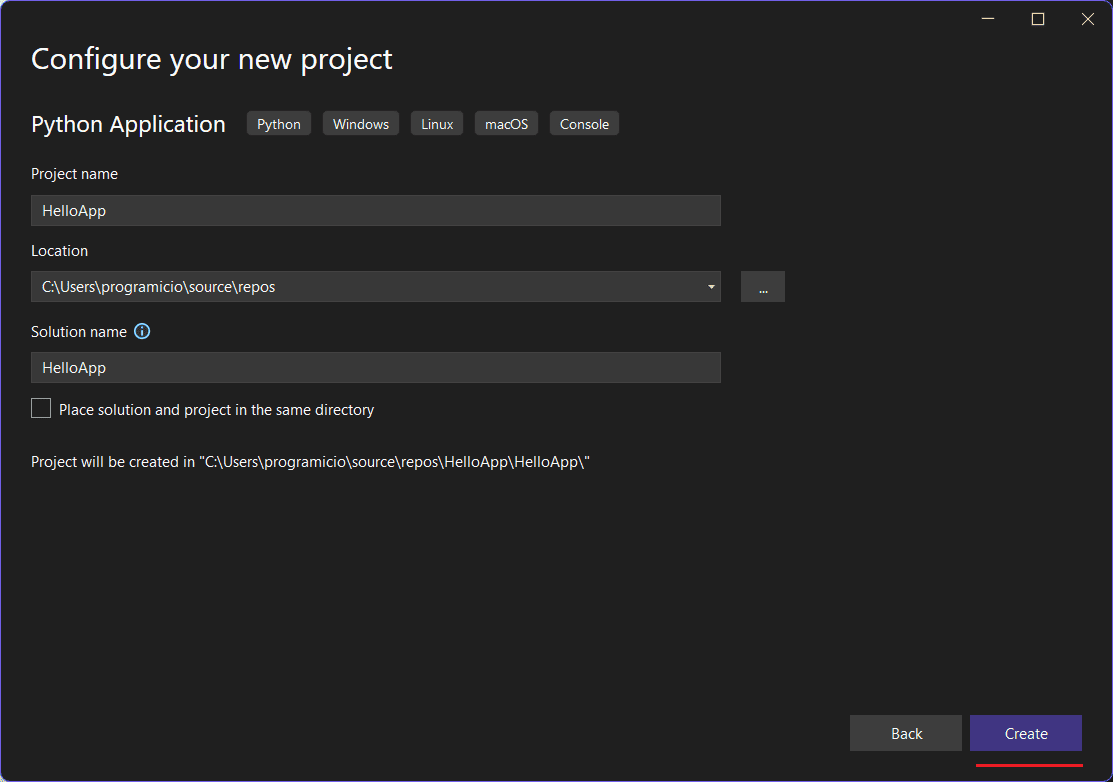1113x782 pixels.
Task: Minimize the dialog window
Action: [x=987, y=19]
